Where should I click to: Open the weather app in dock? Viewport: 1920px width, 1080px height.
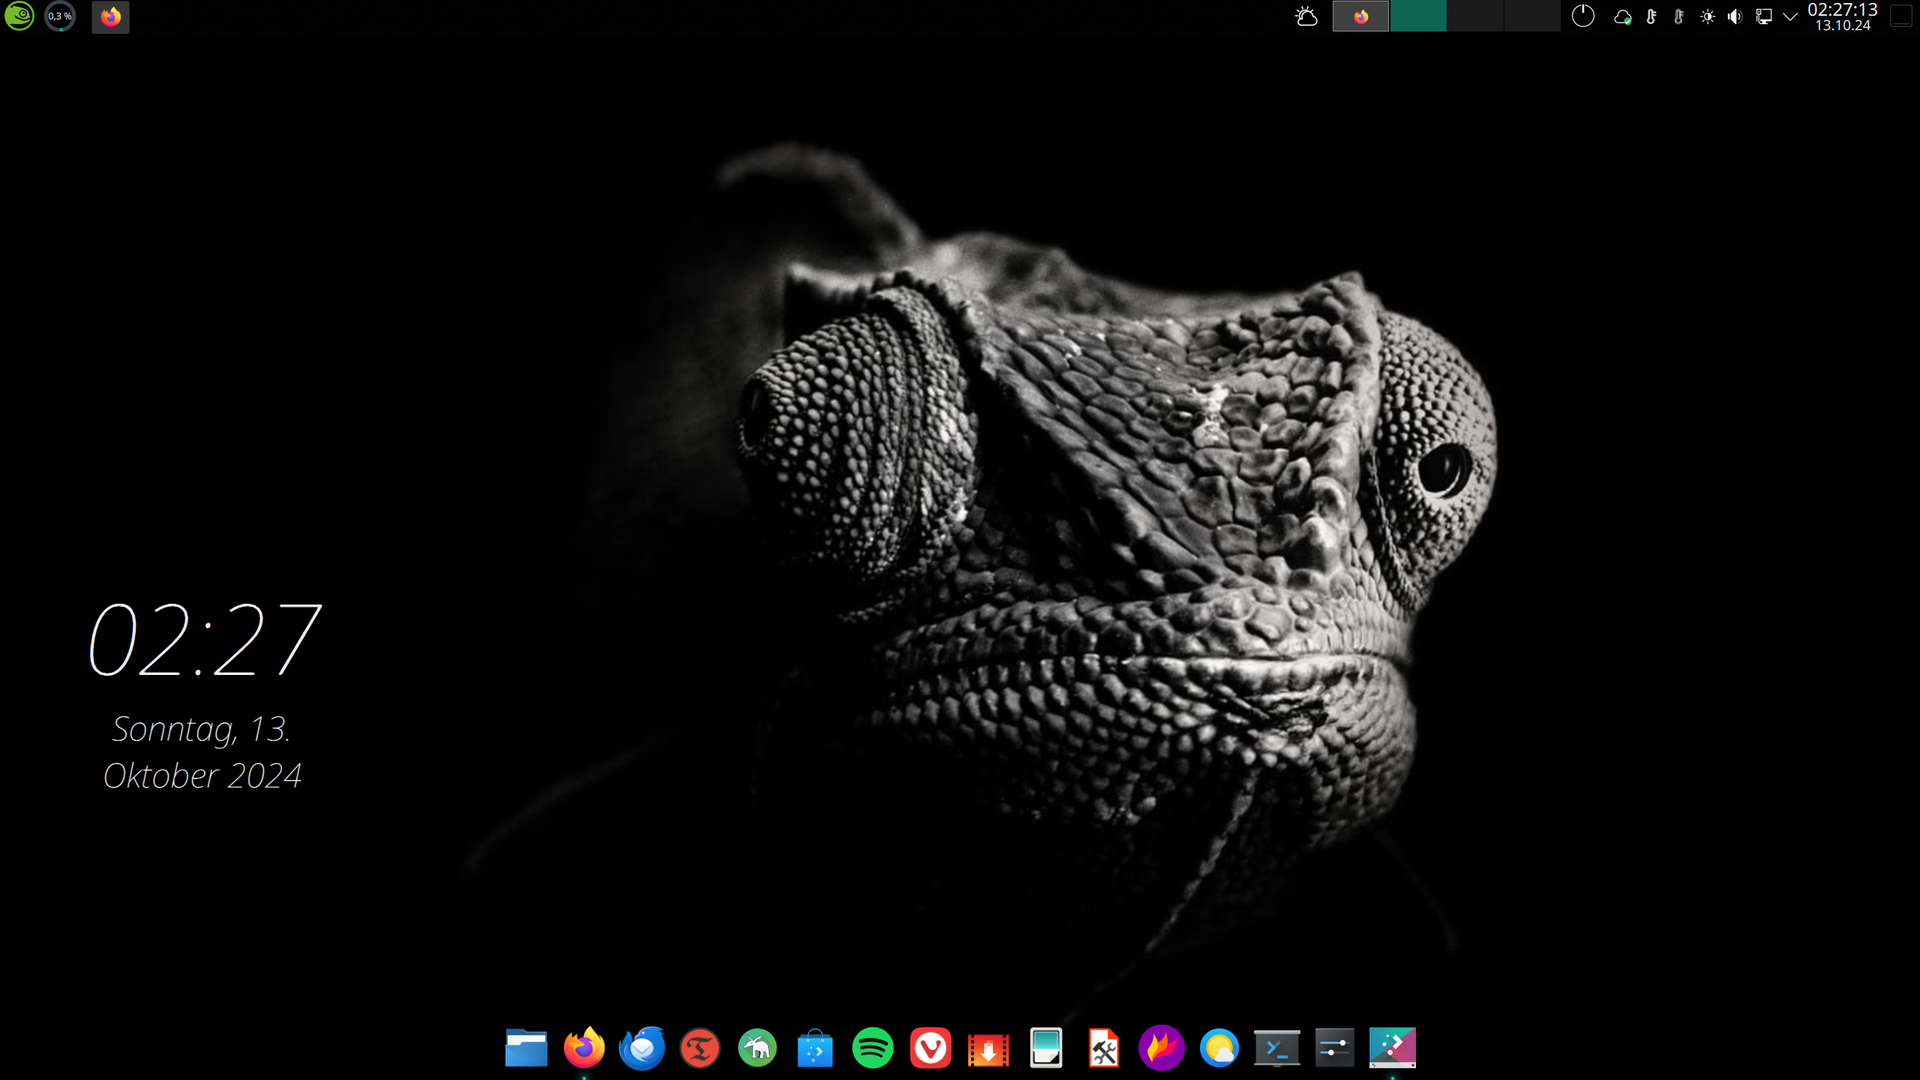coord(1219,1048)
